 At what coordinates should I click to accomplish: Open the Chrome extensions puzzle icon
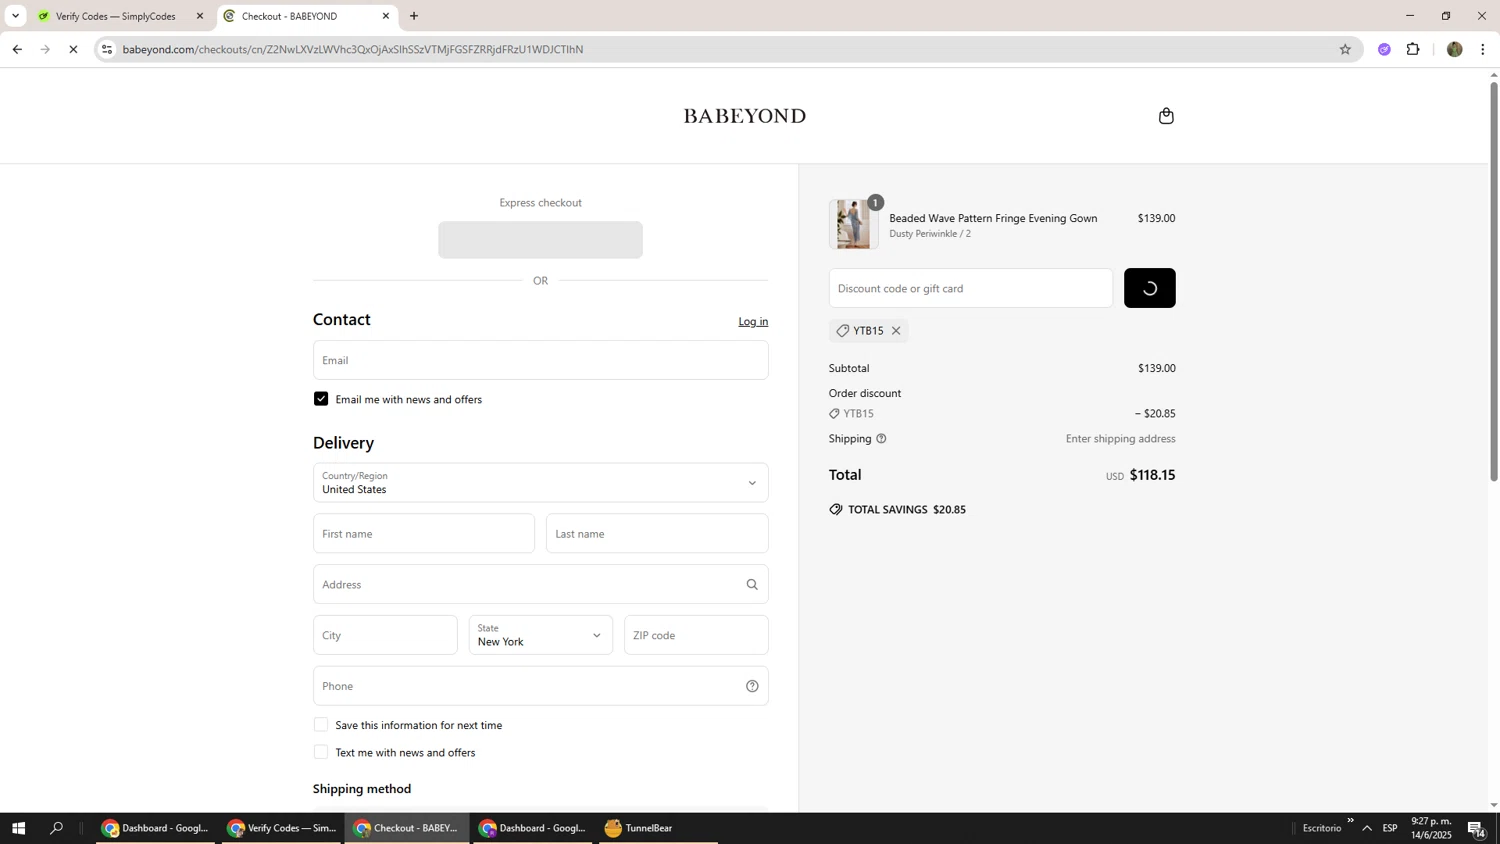(x=1413, y=49)
